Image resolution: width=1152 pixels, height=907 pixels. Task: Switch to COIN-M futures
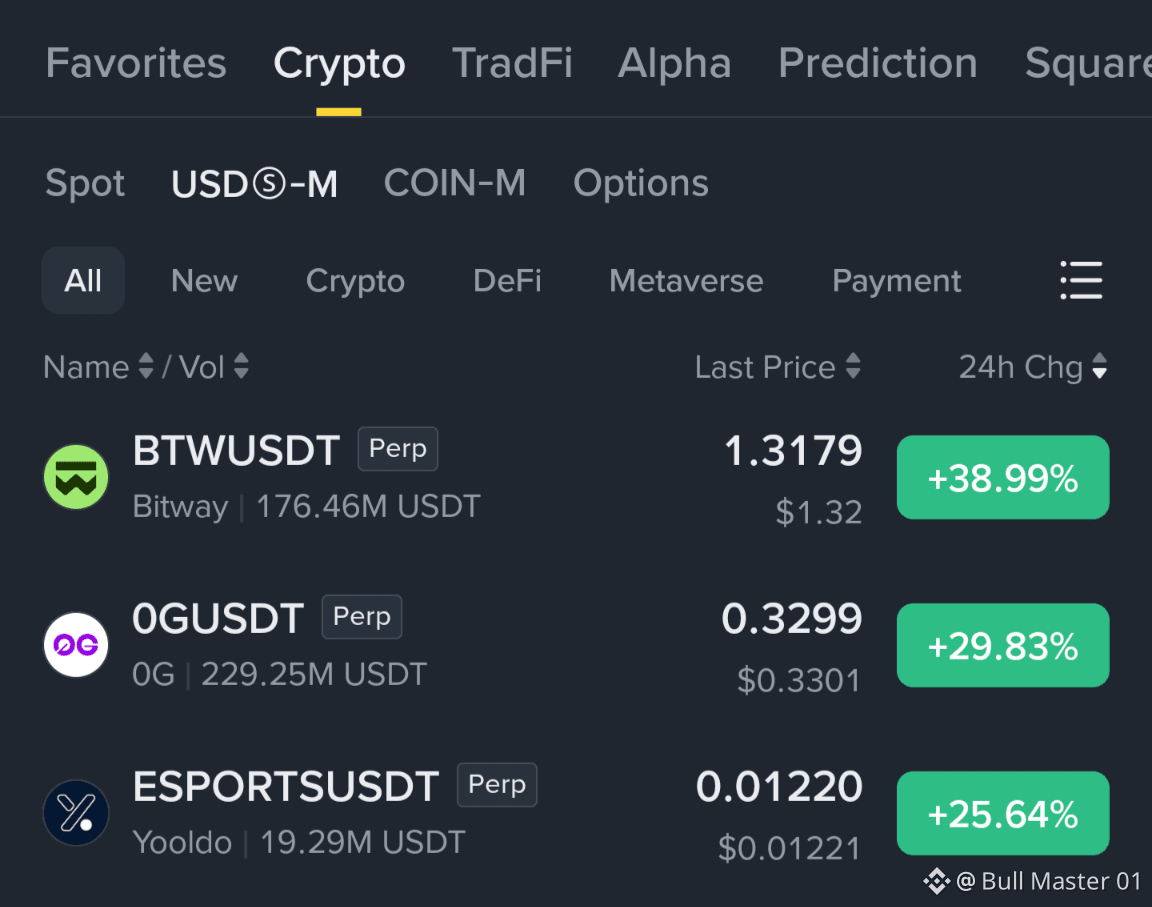[455, 183]
